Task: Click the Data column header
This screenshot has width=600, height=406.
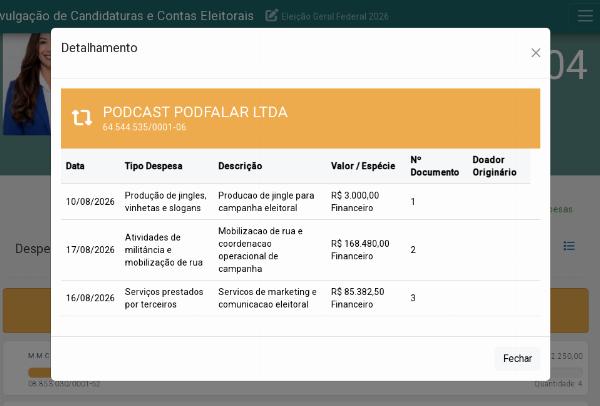Action: [75, 166]
